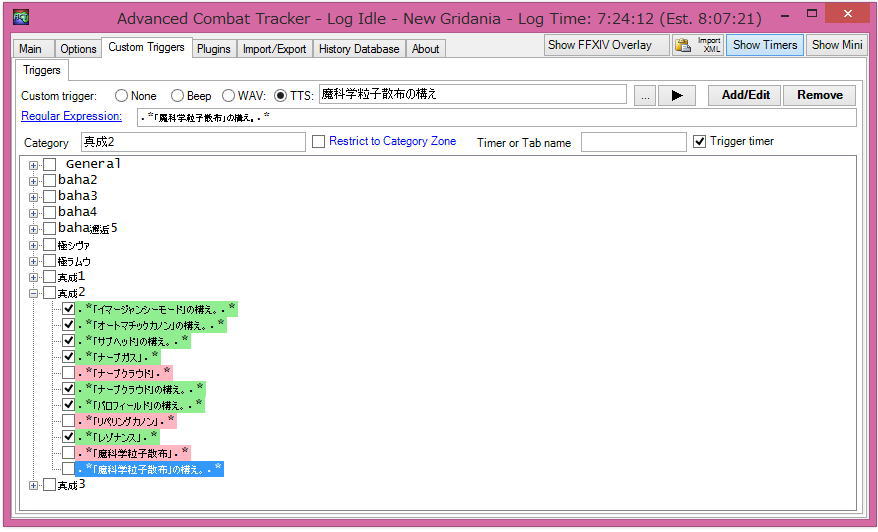Uncheck the オートマチックカノン trigger checkbox
Image resolution: width=878 pixels, height=532 pixels.
(68, 325)
